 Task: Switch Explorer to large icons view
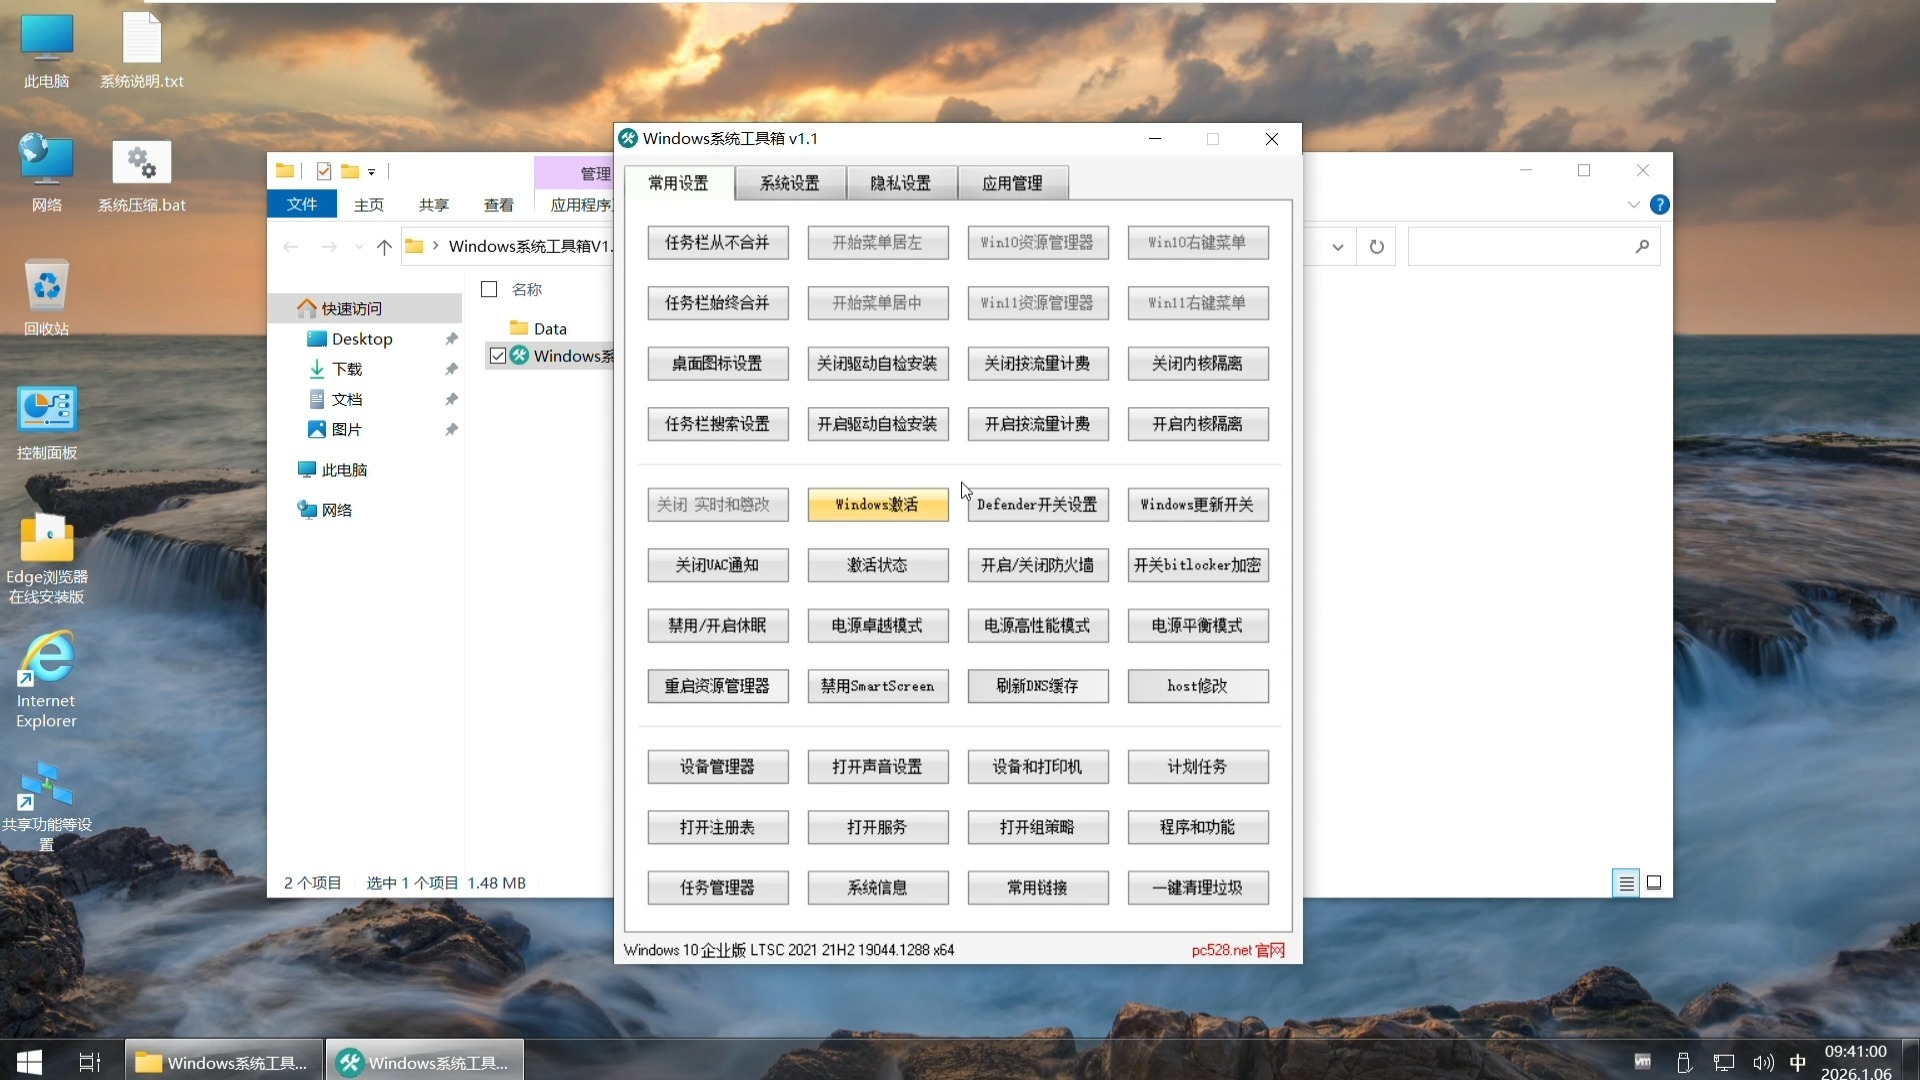coord(1654,883)
